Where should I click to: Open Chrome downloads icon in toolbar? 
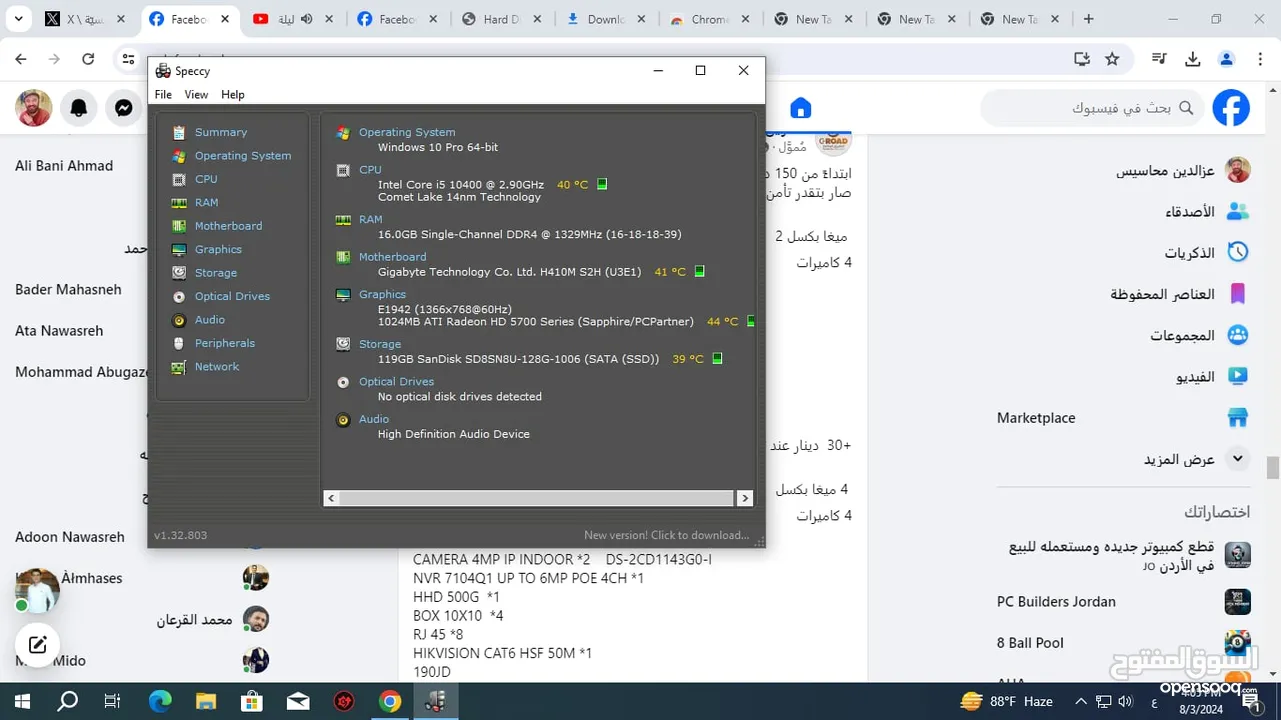pos(1192,59)
